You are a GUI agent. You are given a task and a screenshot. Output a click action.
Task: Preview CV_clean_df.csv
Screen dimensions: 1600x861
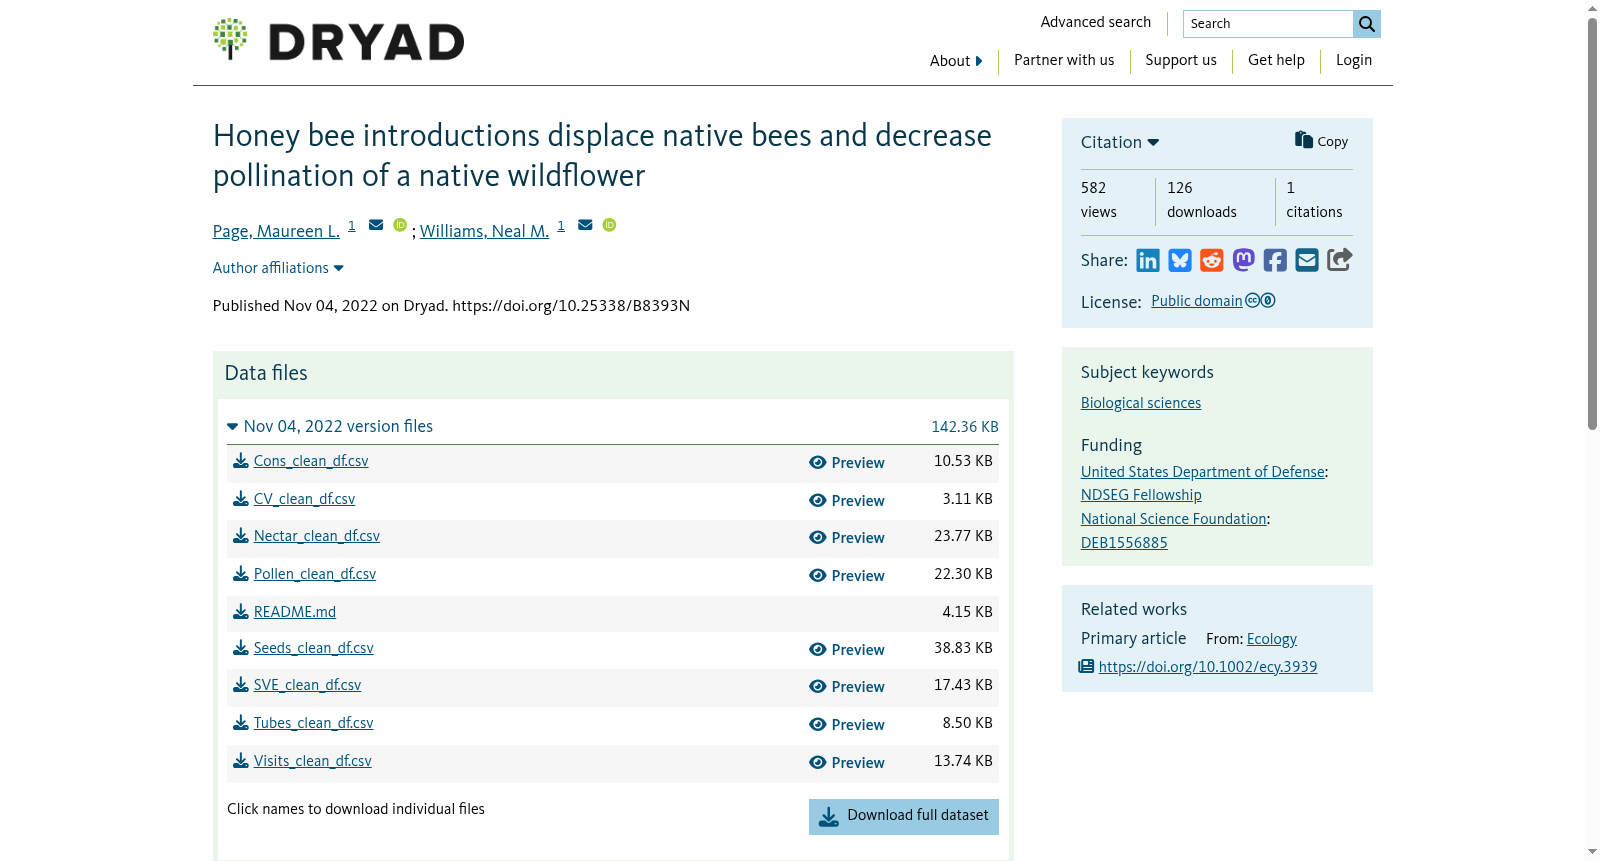pos(847,501)
